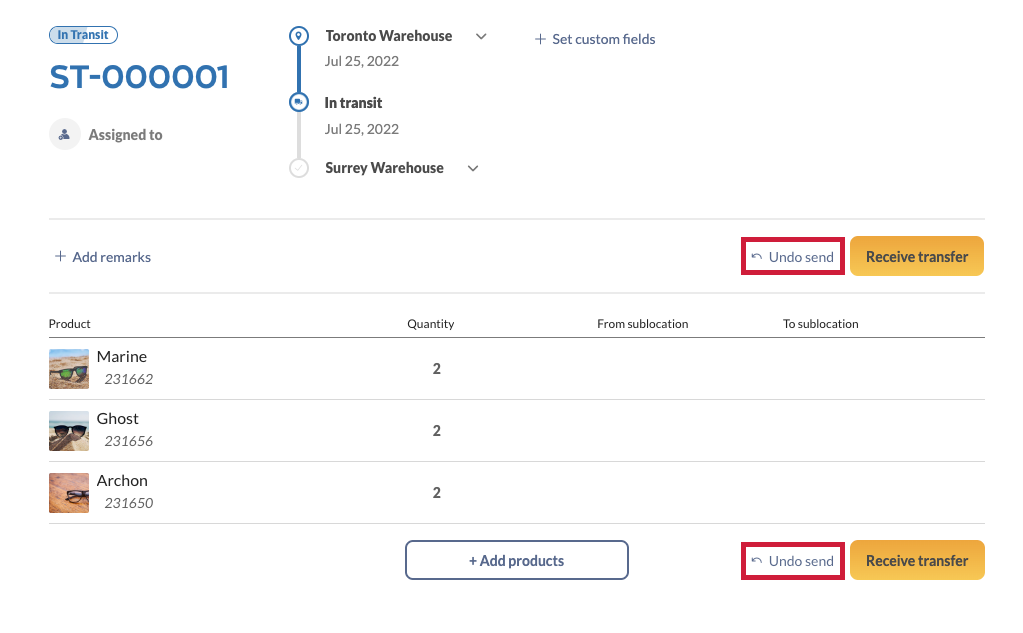Click the Archon SKU 231650
The height and width of the screenshot is (633, 1023).
(x=129, y=503)
